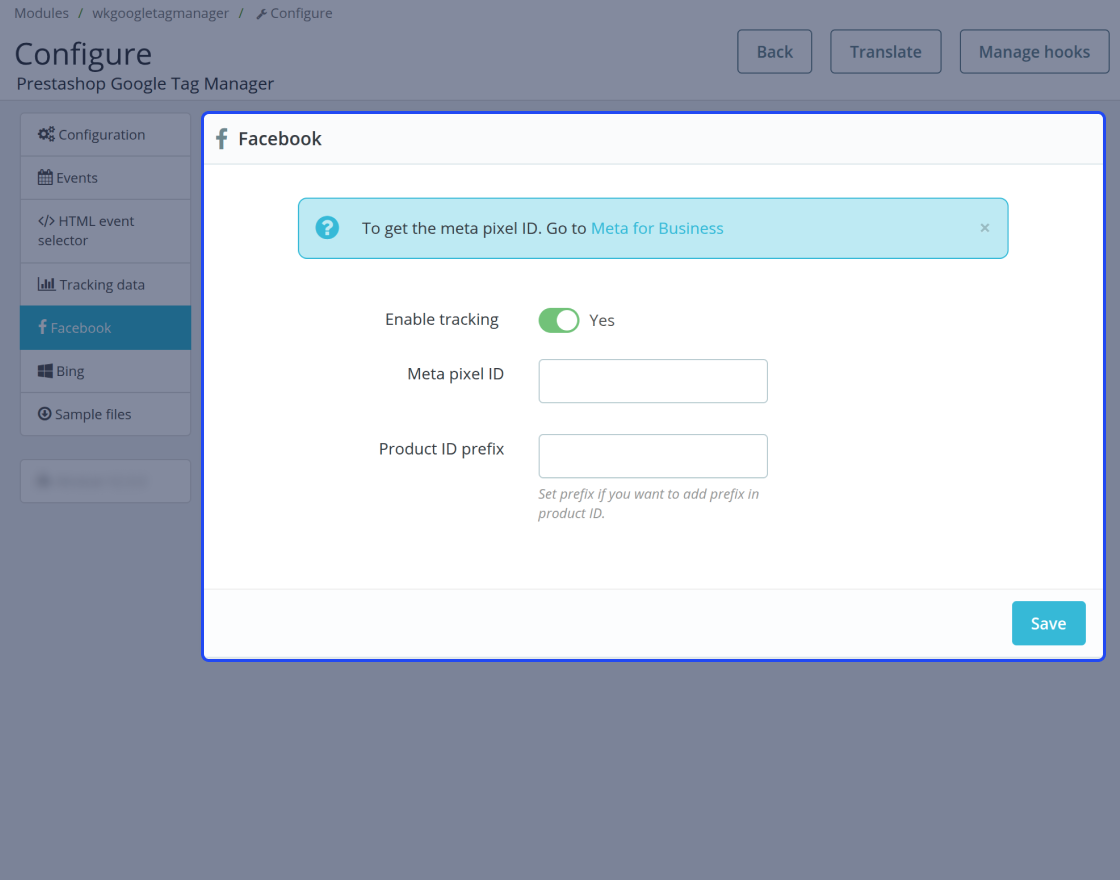Focus the Product ID prefix input field

(653, 456)
